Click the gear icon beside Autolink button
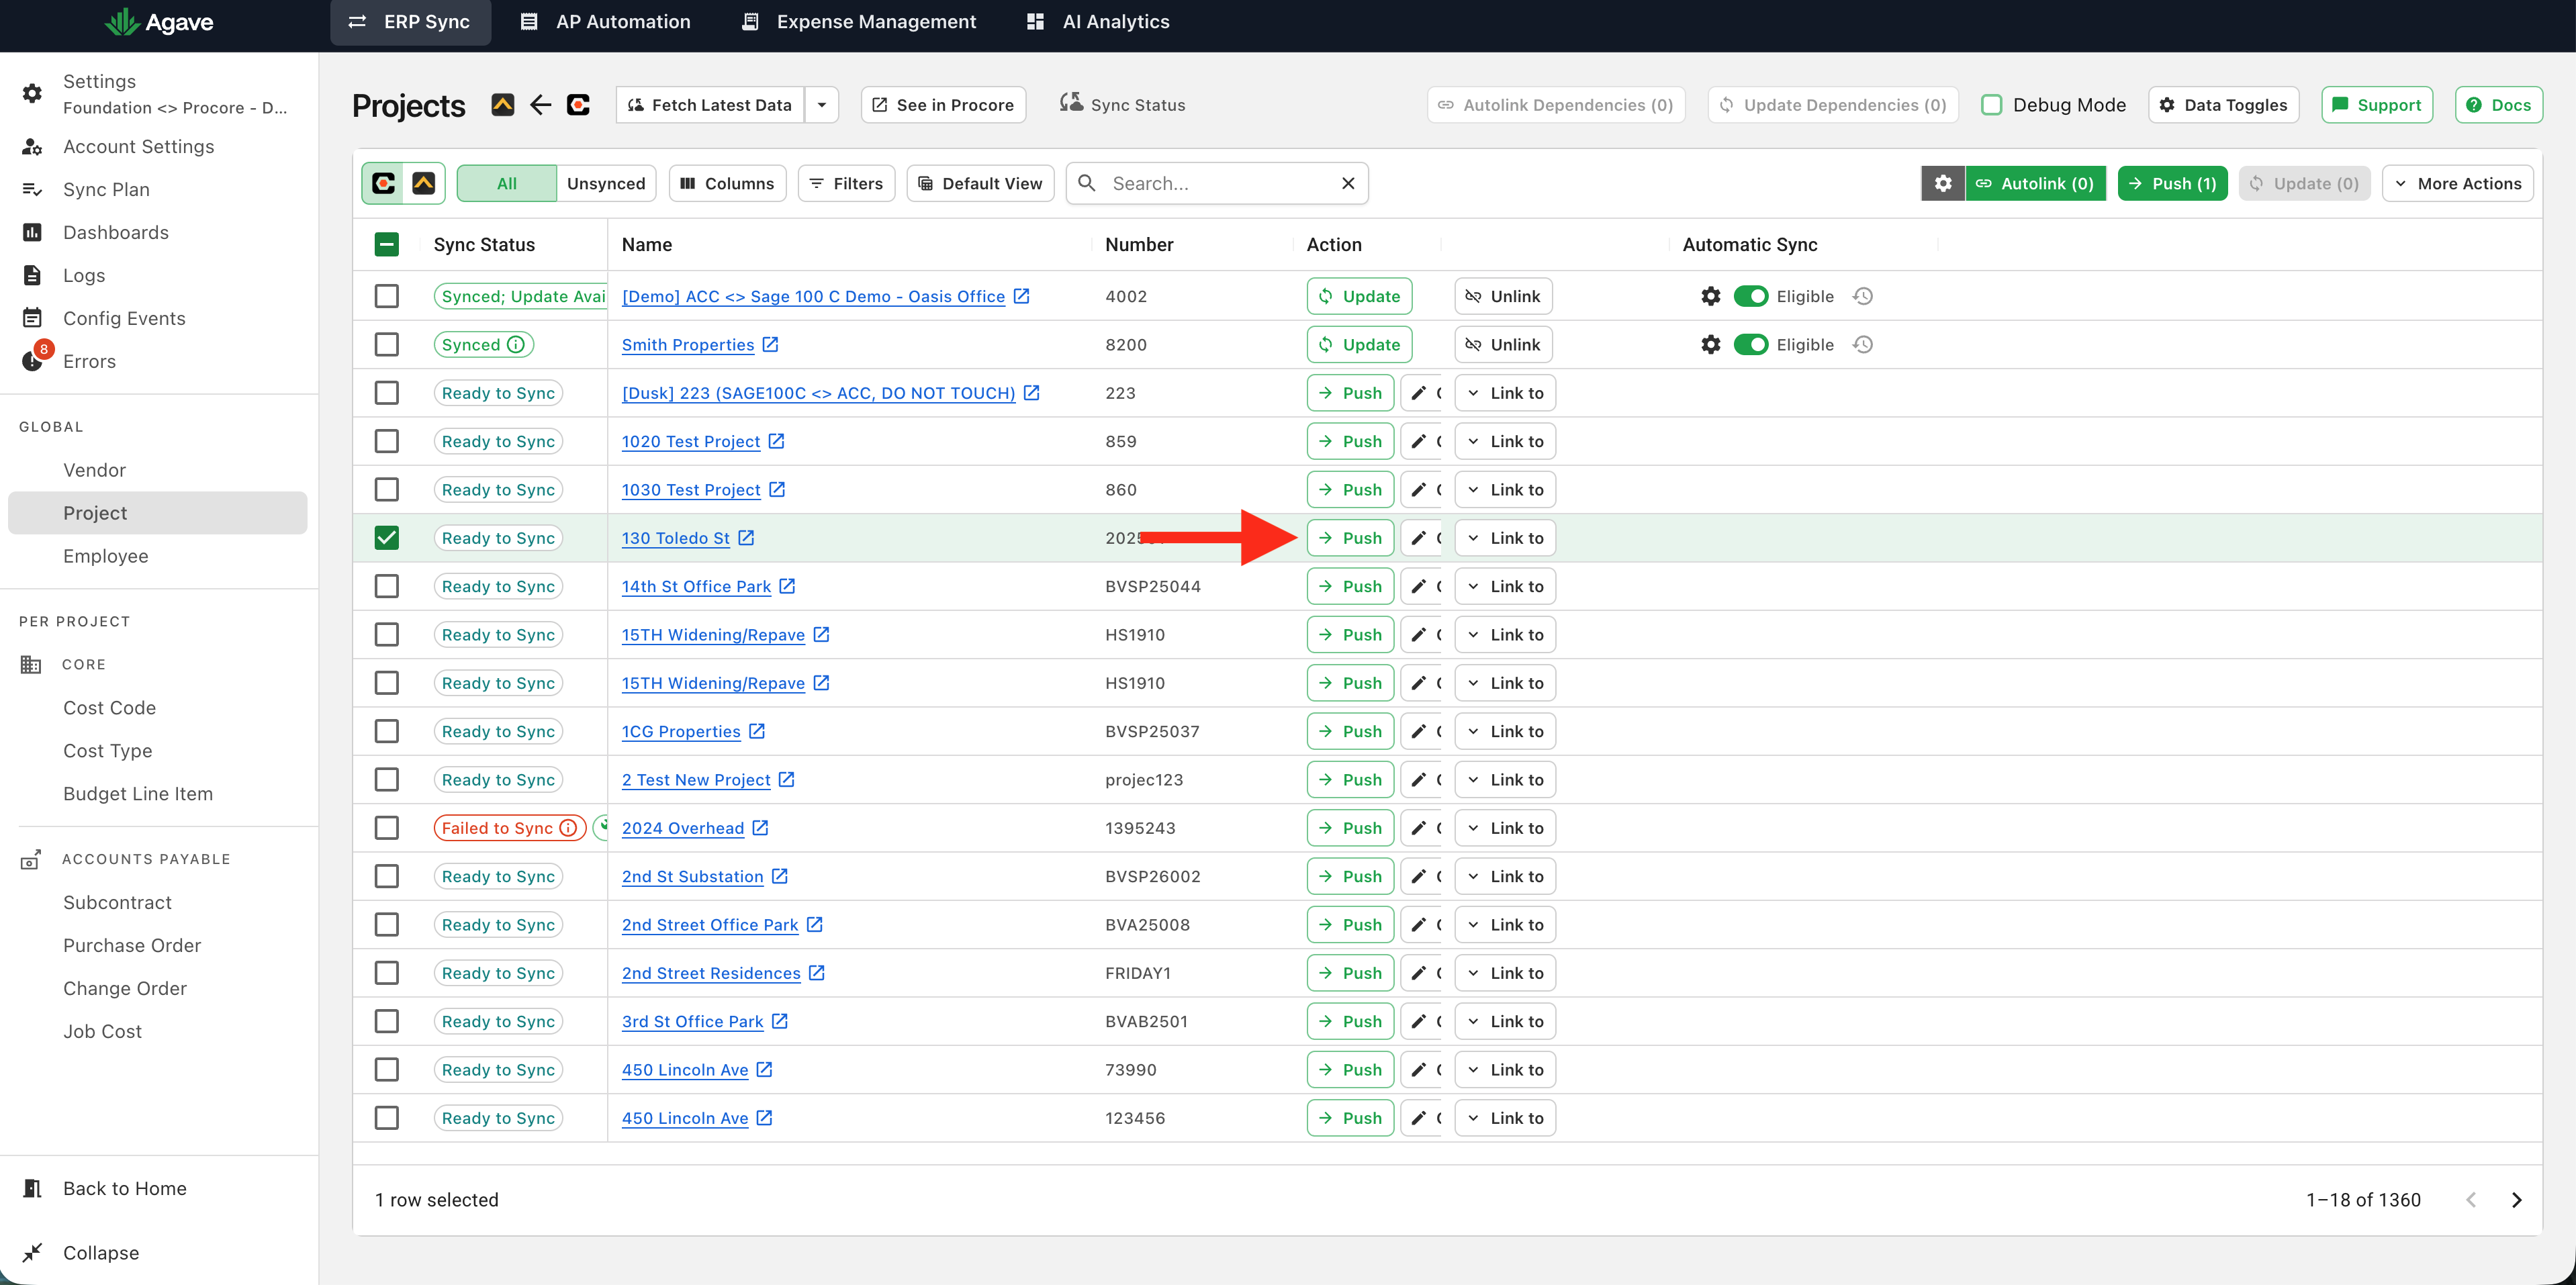Image resolution: width=2576 pixels, height=1285 pixels. (1942, 183)
